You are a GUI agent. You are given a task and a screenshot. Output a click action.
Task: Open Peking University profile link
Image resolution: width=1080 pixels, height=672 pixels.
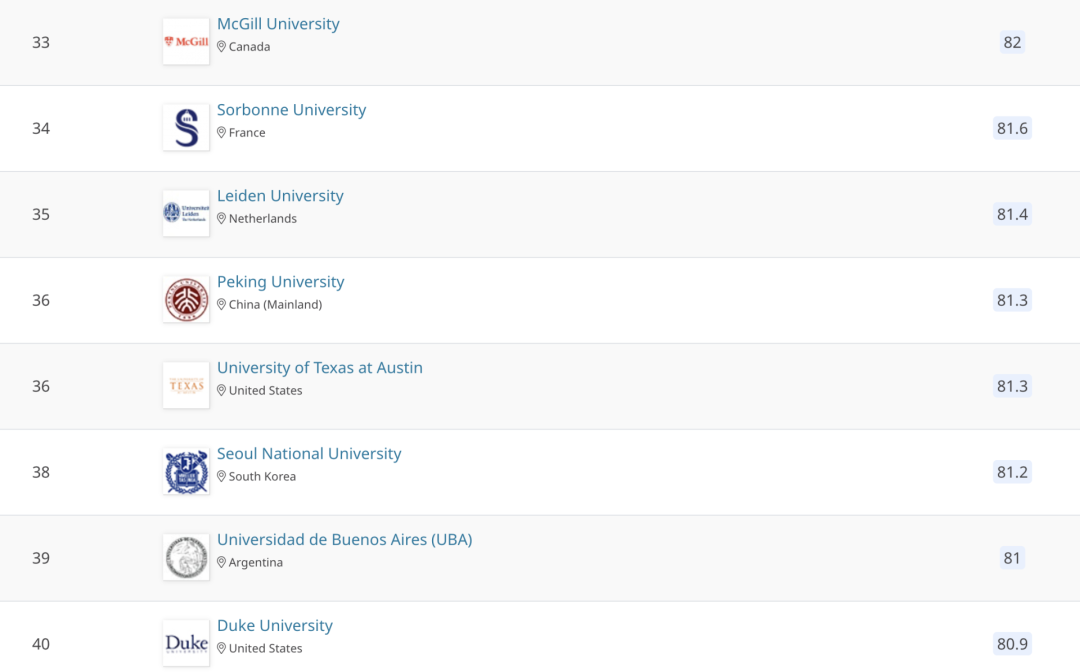point(280,282)
